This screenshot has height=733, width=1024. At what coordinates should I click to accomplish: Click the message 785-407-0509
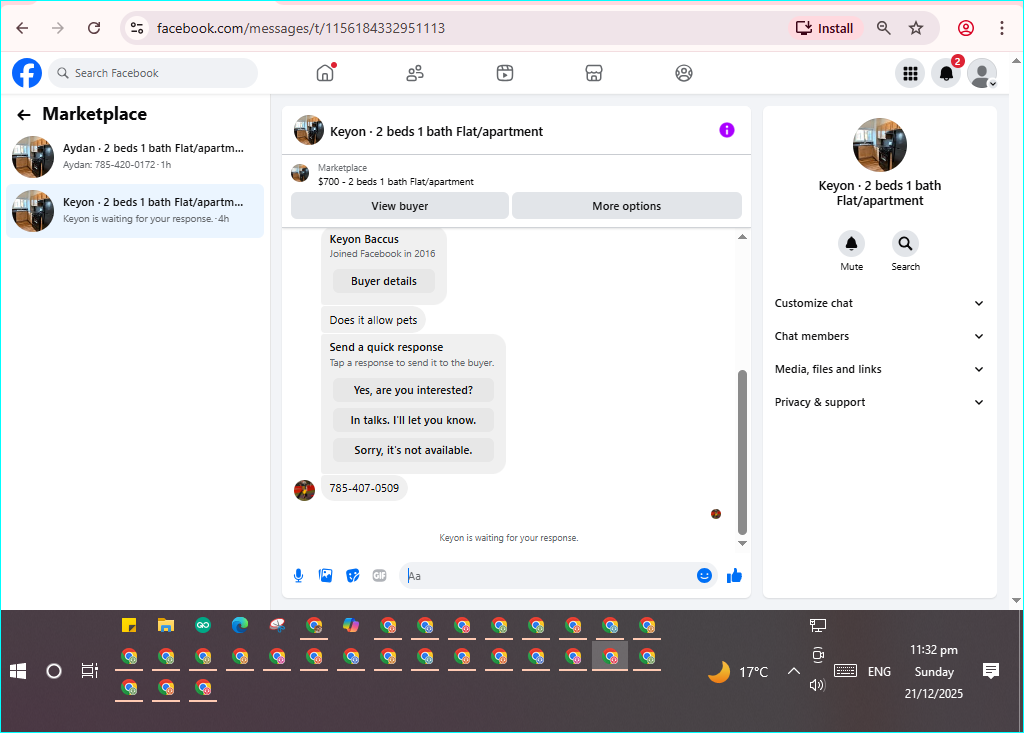coord(364,488)
